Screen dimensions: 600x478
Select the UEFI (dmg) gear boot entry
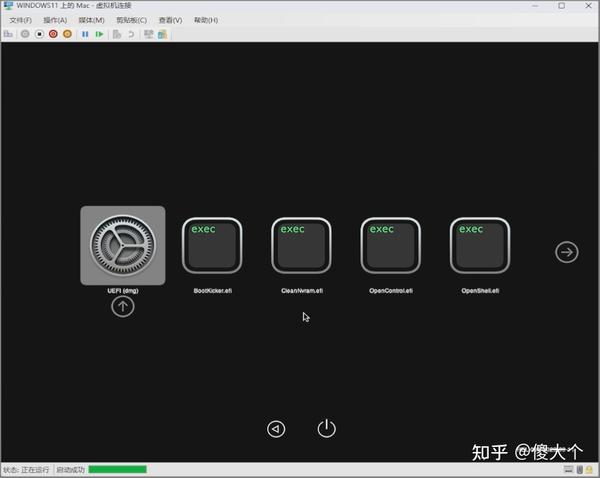(123, 245)
